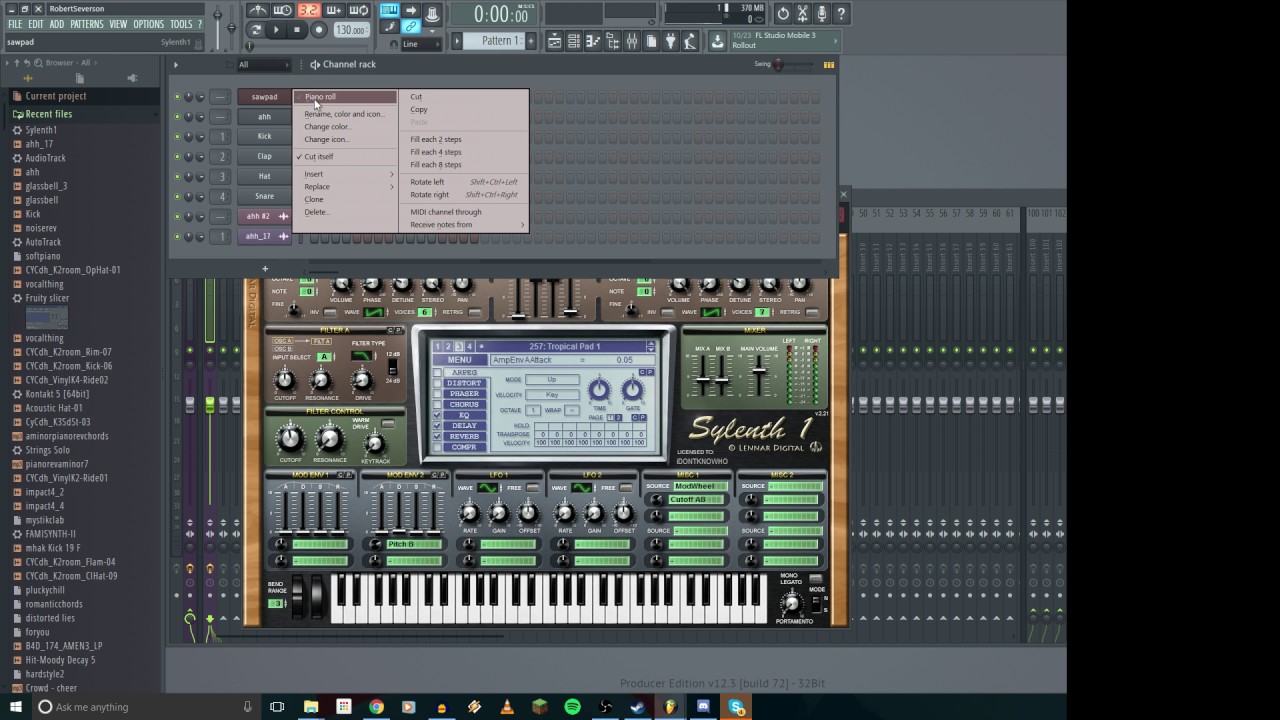The width and height of the screenshot is (1280, 720).
Task: Toggle the ARPEG effect checkbox in Sylenth1
Action: pos(437,373)
